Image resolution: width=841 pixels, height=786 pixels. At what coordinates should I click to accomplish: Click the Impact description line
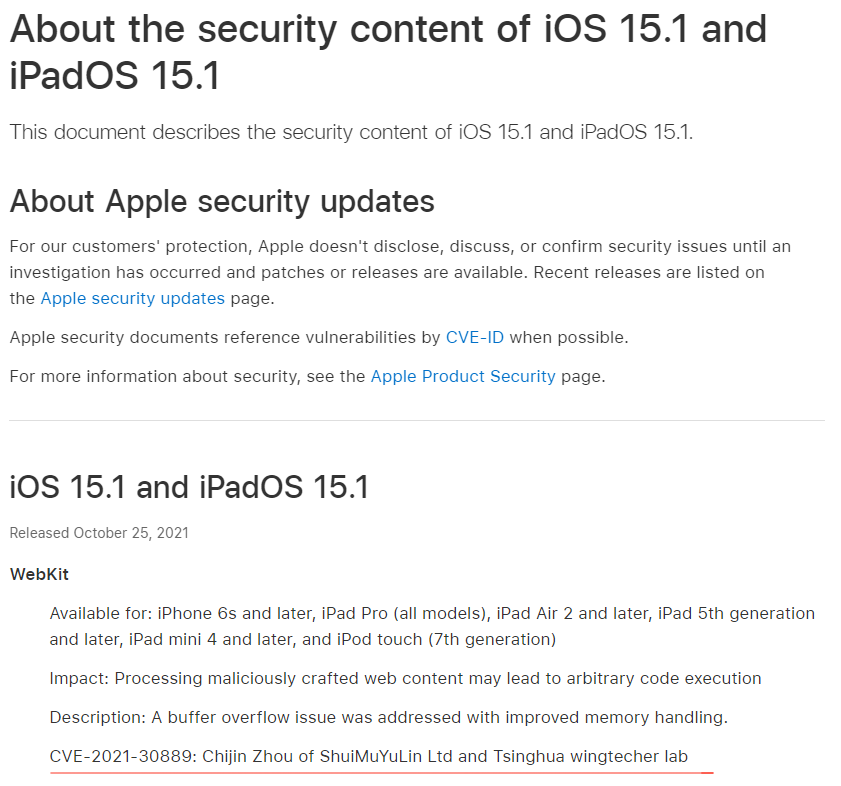405,679
